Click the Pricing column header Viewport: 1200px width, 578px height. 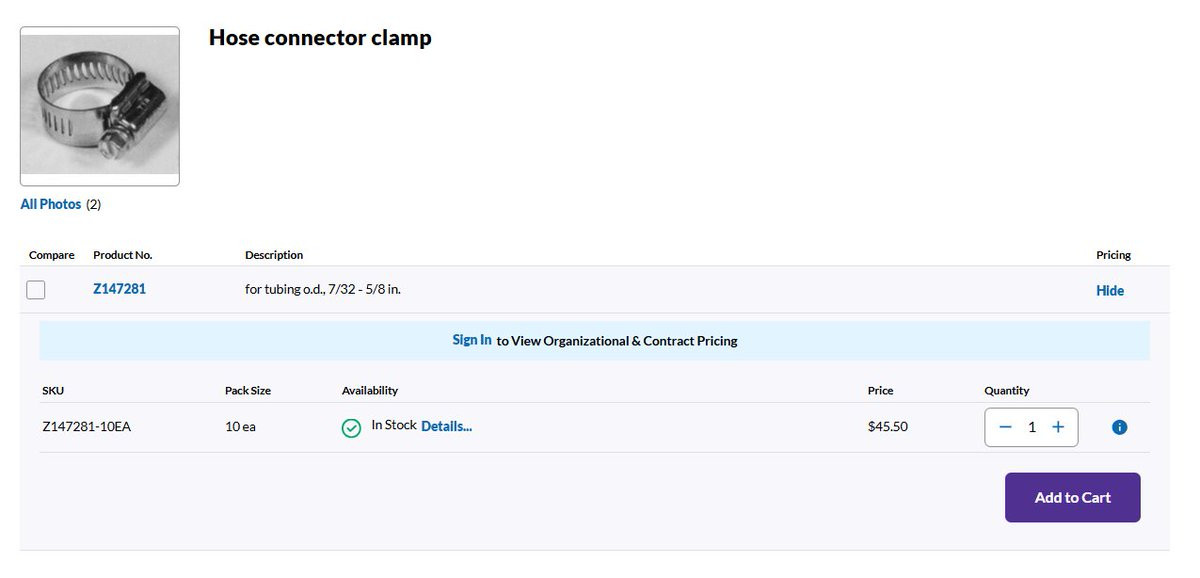pyautogui.click(x=1113, y=255)
